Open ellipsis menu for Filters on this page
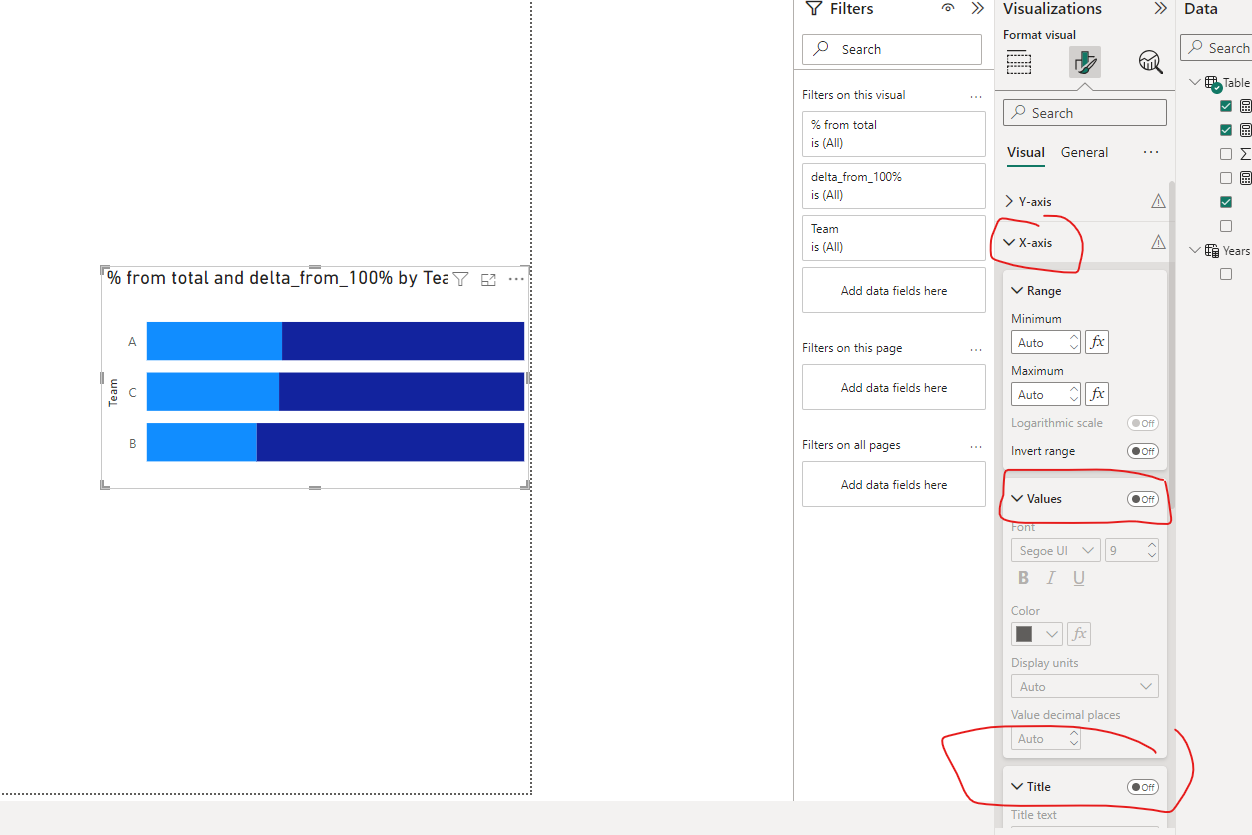 tap(976, 349)
